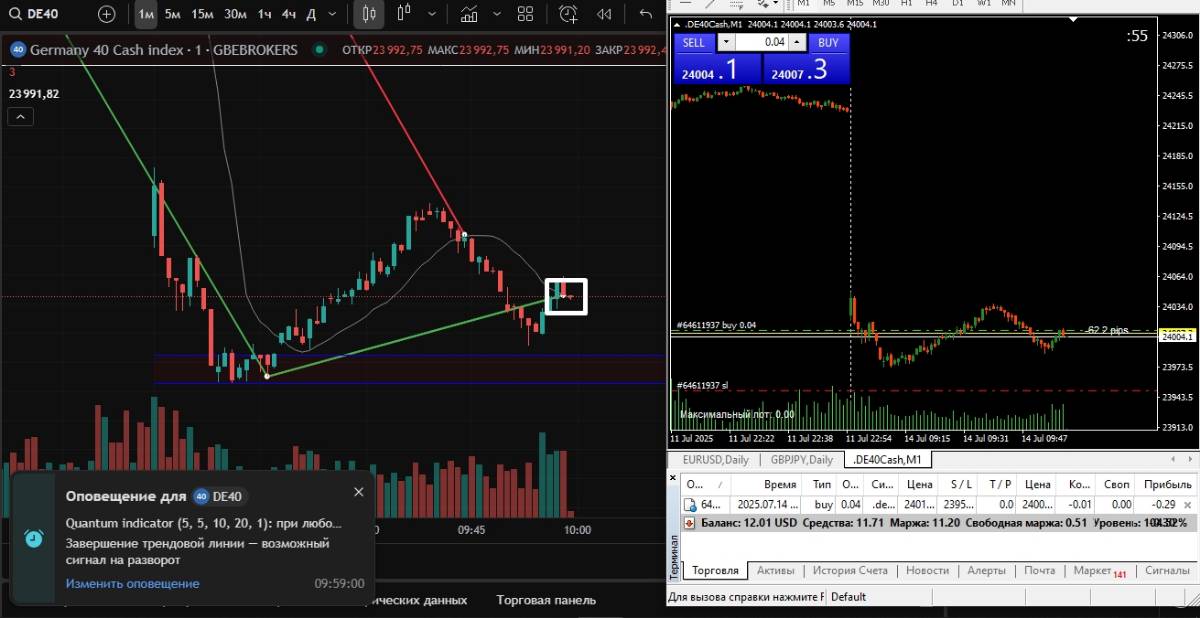Image resolution: width=1200 pixels, height=618 pixels.
Task: Start bar replay with rewind icon
Action: [x=604, y=14]
